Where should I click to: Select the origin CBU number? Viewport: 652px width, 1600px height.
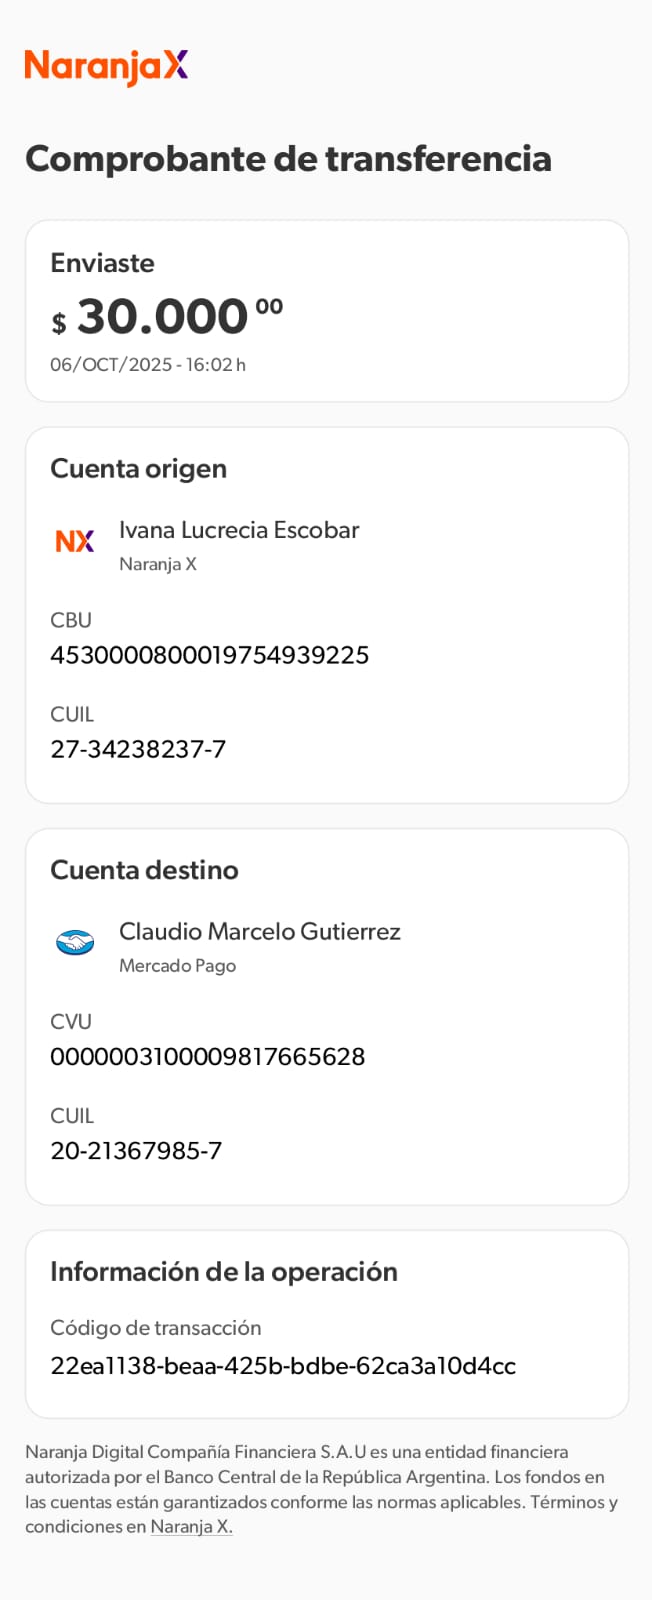coord(209,655)
